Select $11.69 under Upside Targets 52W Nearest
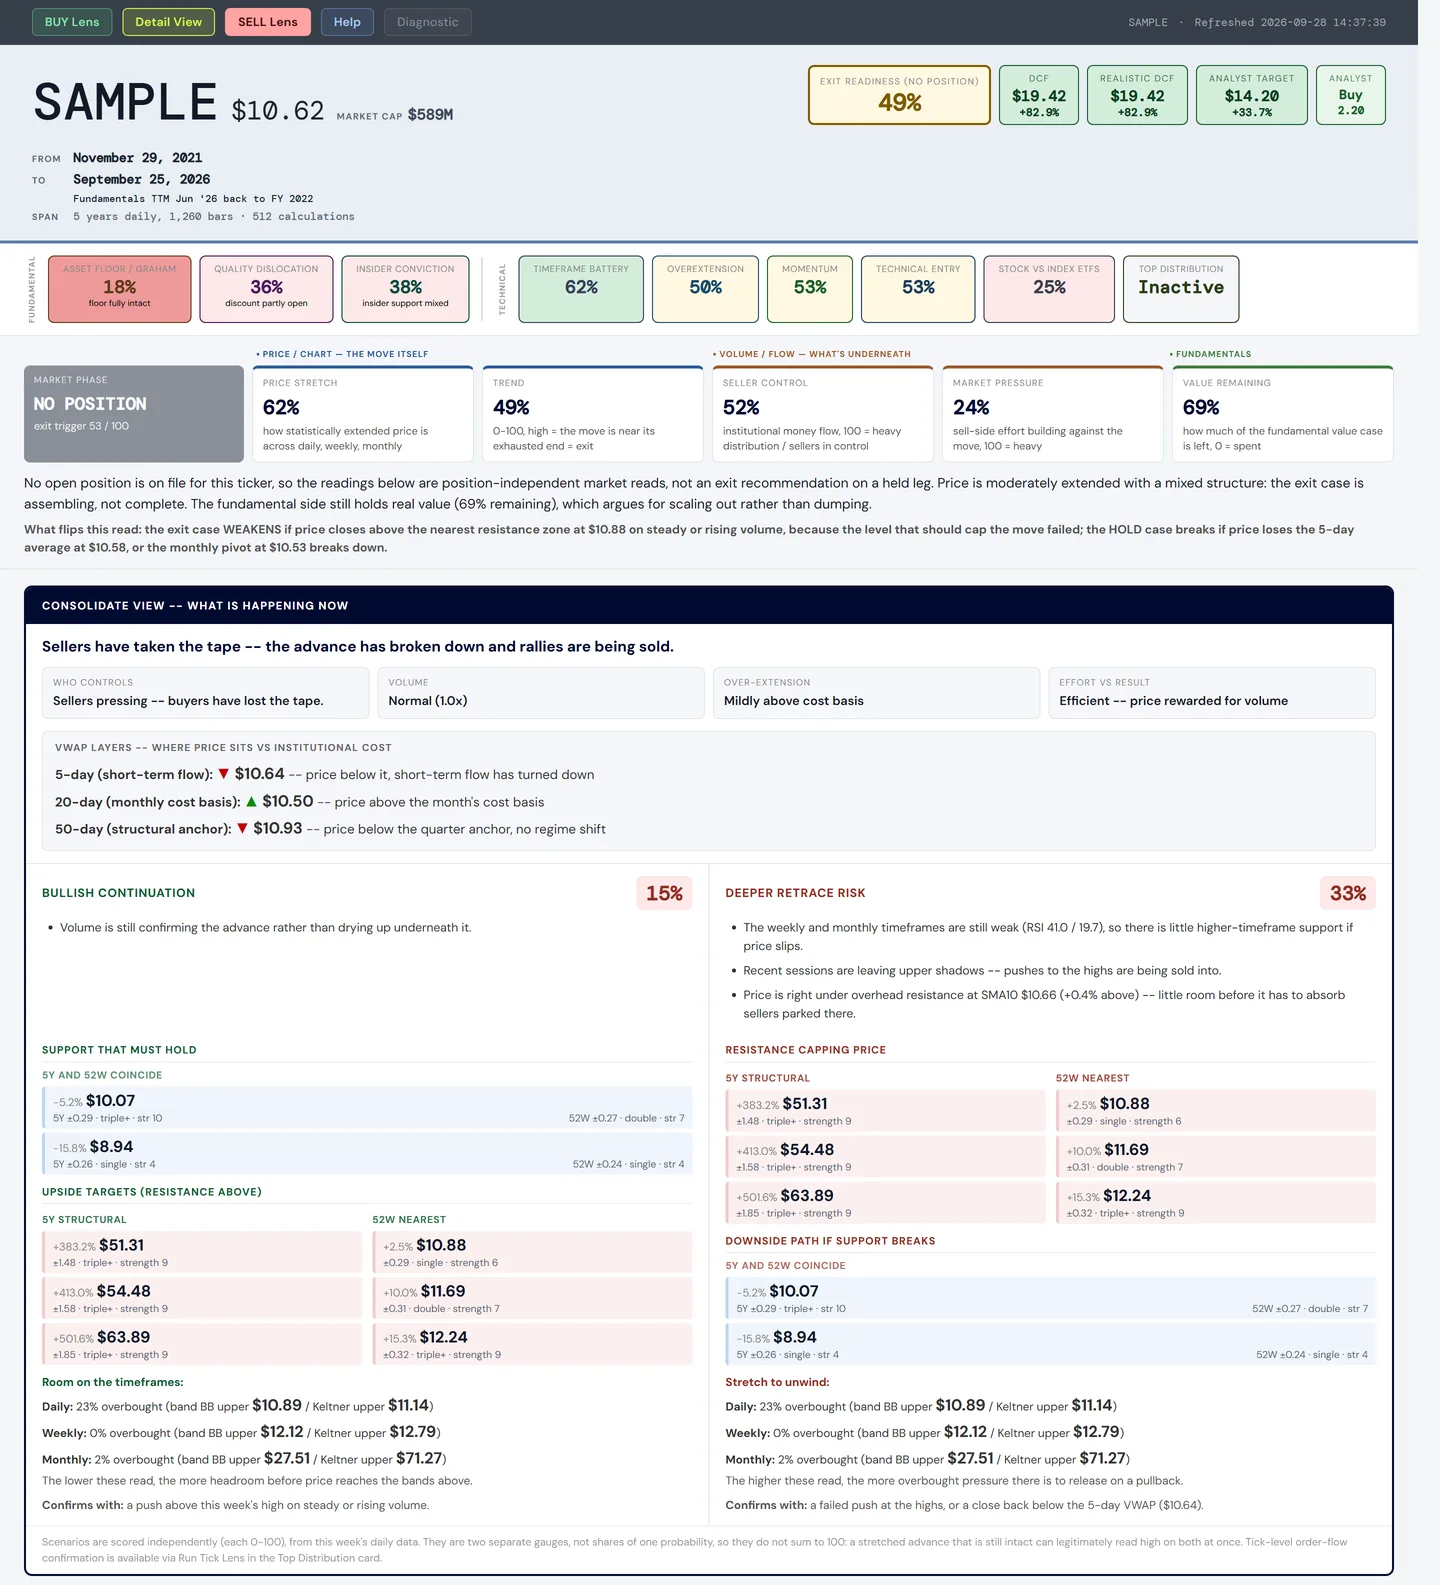This screenshot has width=1440, height=1585. click(532, 1298)
